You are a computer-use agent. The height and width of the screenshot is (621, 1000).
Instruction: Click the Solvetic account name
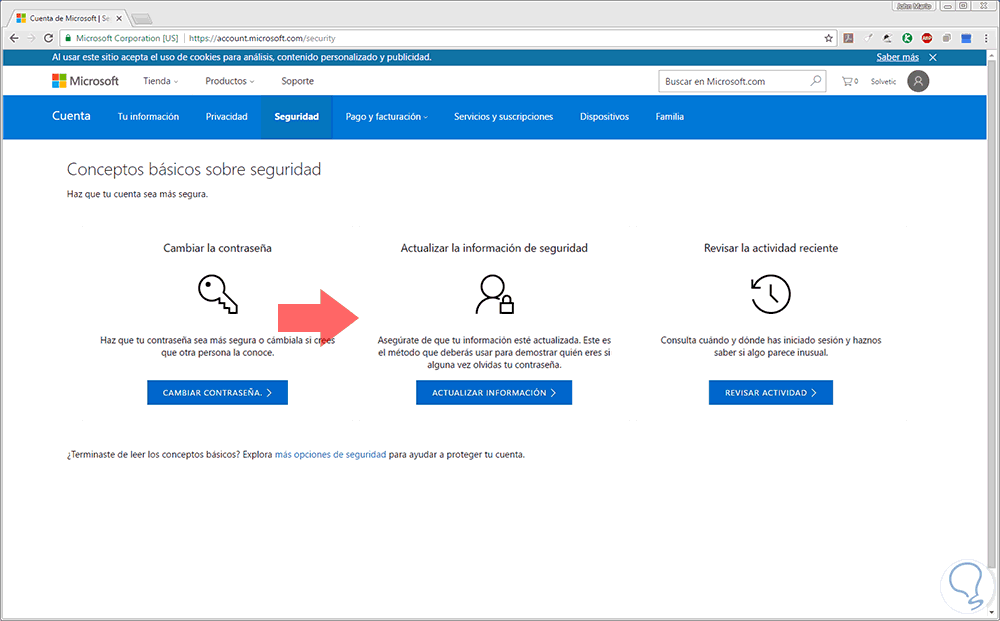883,82
